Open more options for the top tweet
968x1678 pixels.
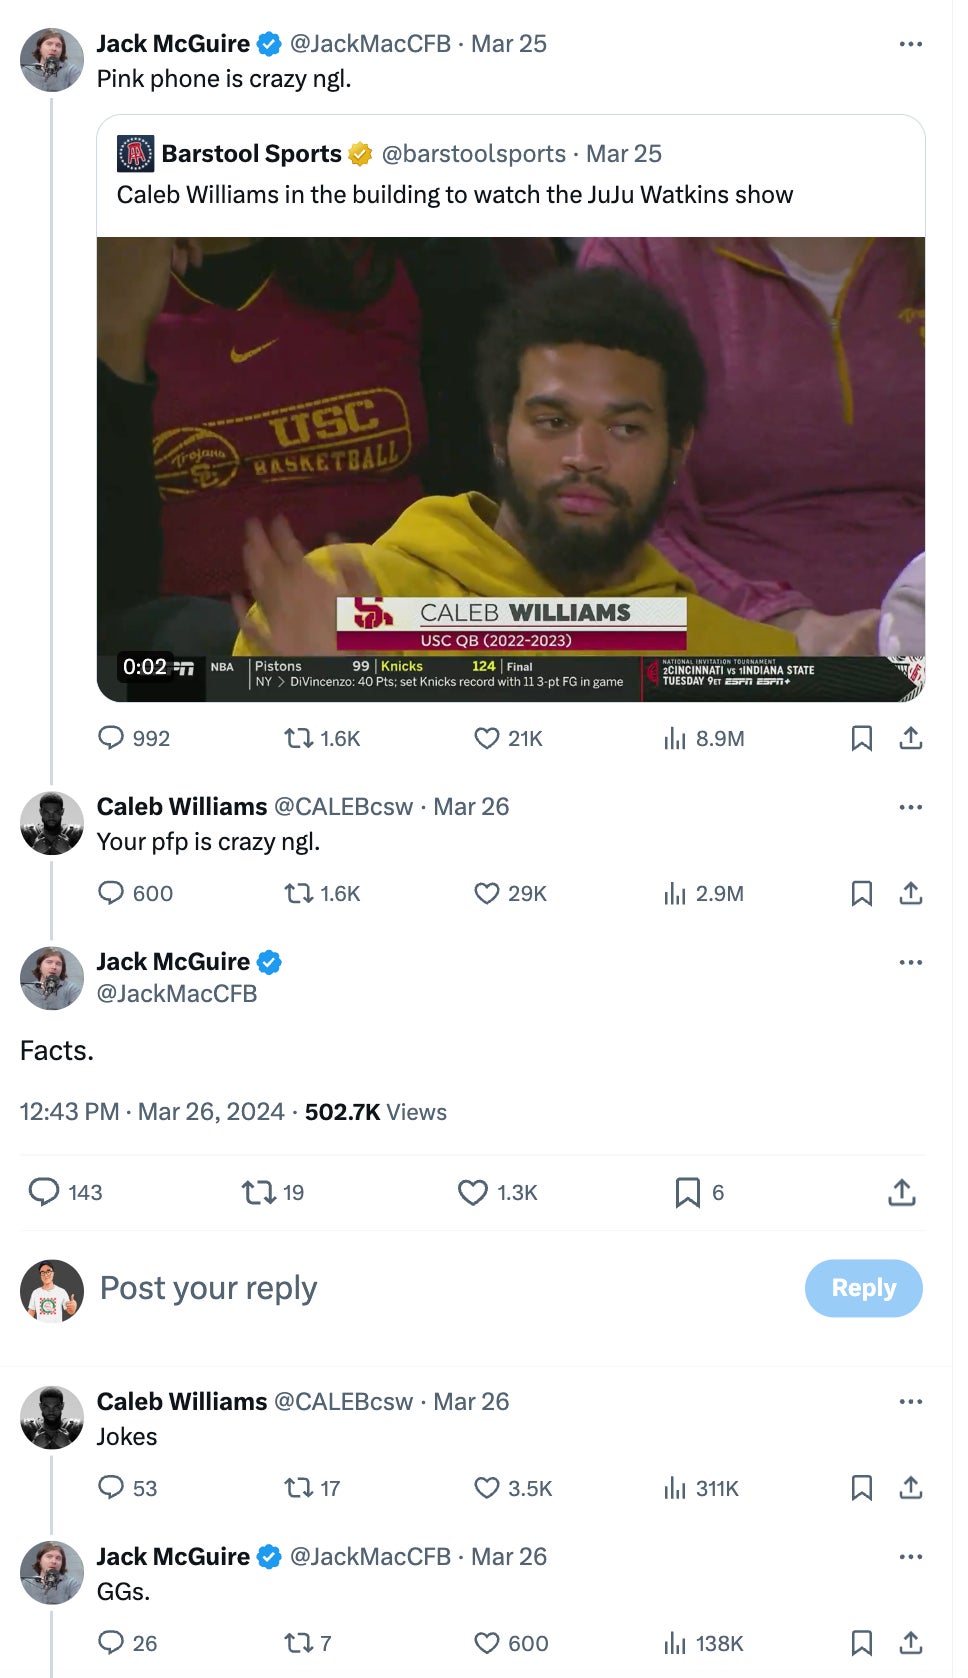pos(910,44)
